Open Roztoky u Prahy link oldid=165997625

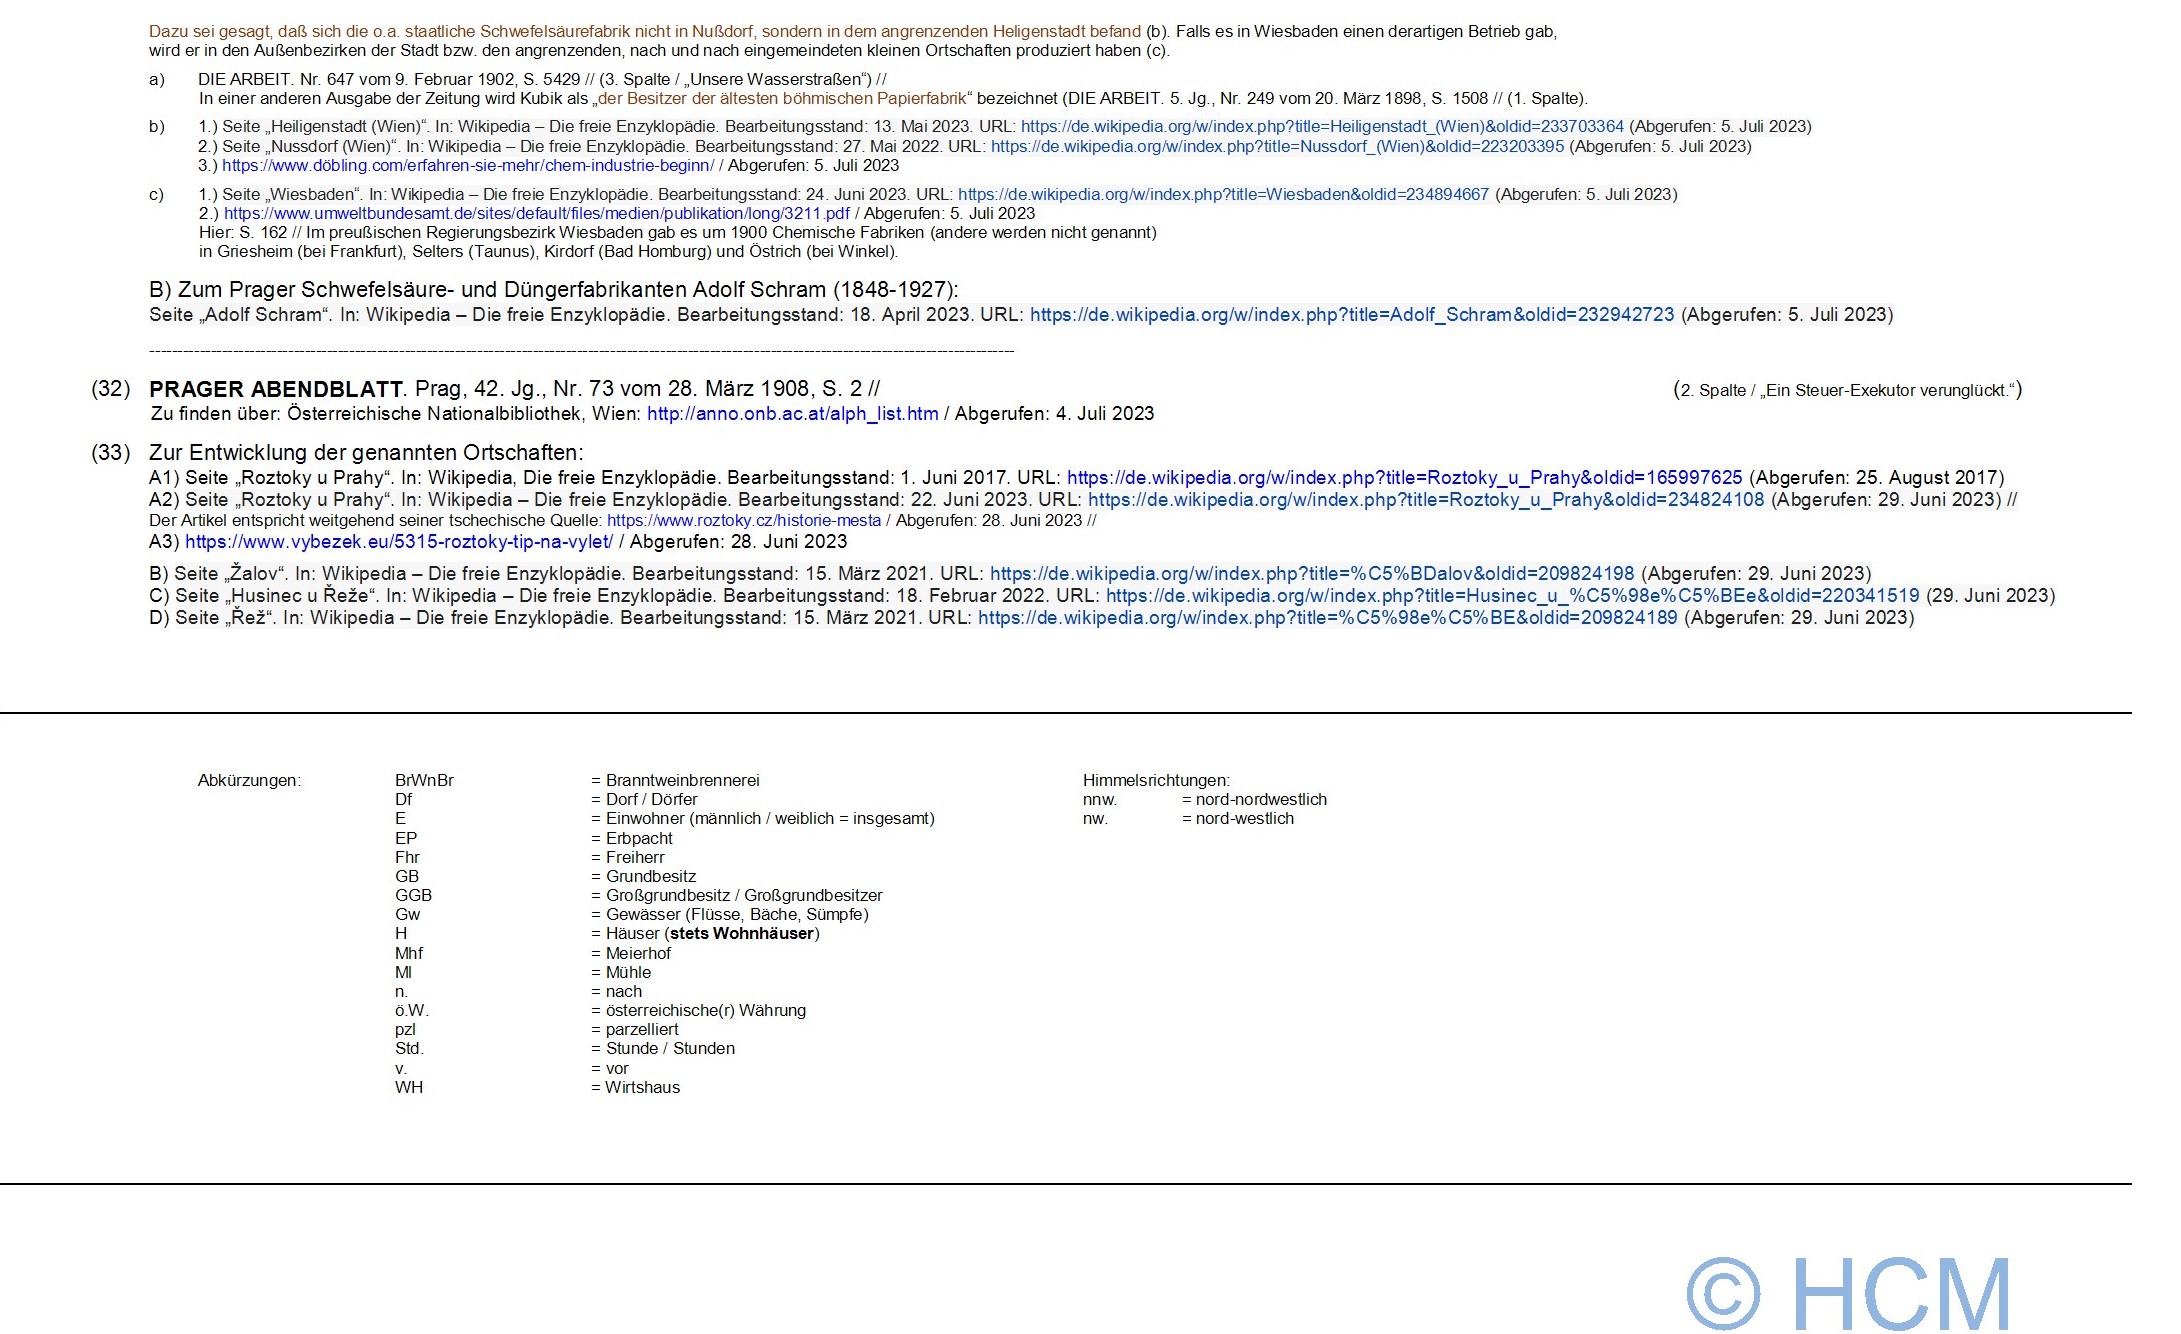click(1404, 478)
